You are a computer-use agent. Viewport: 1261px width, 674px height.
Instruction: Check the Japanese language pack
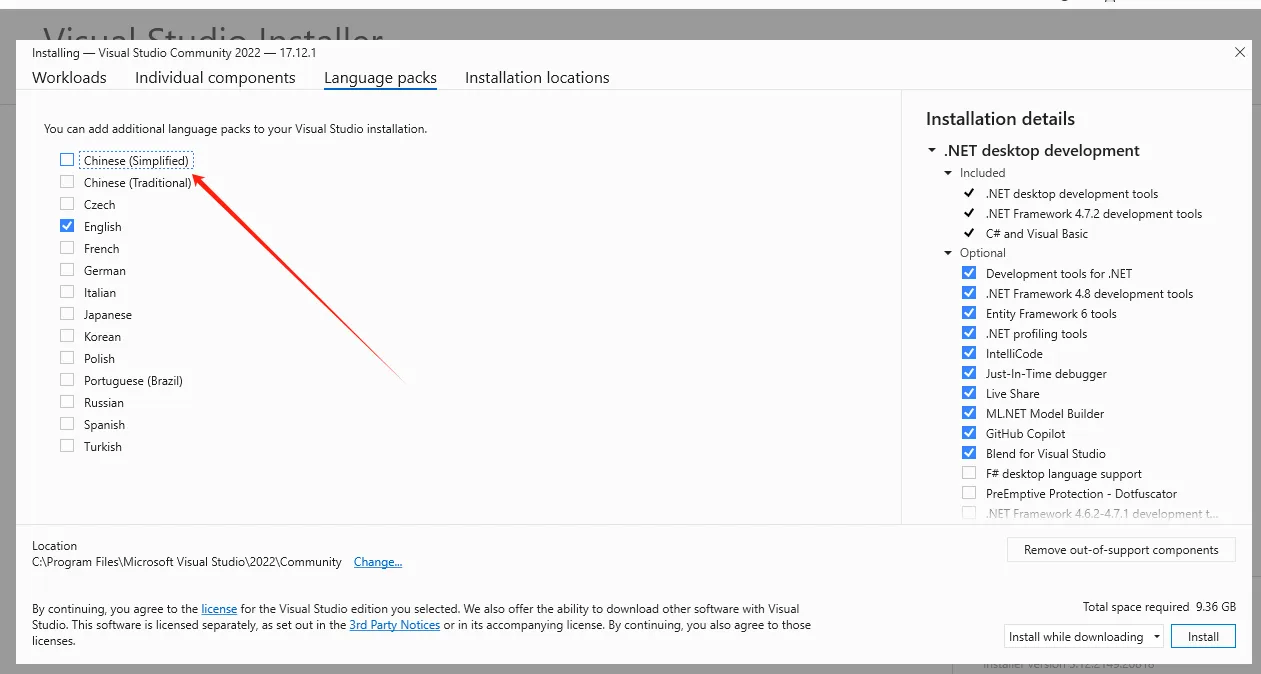coord(67,314)
